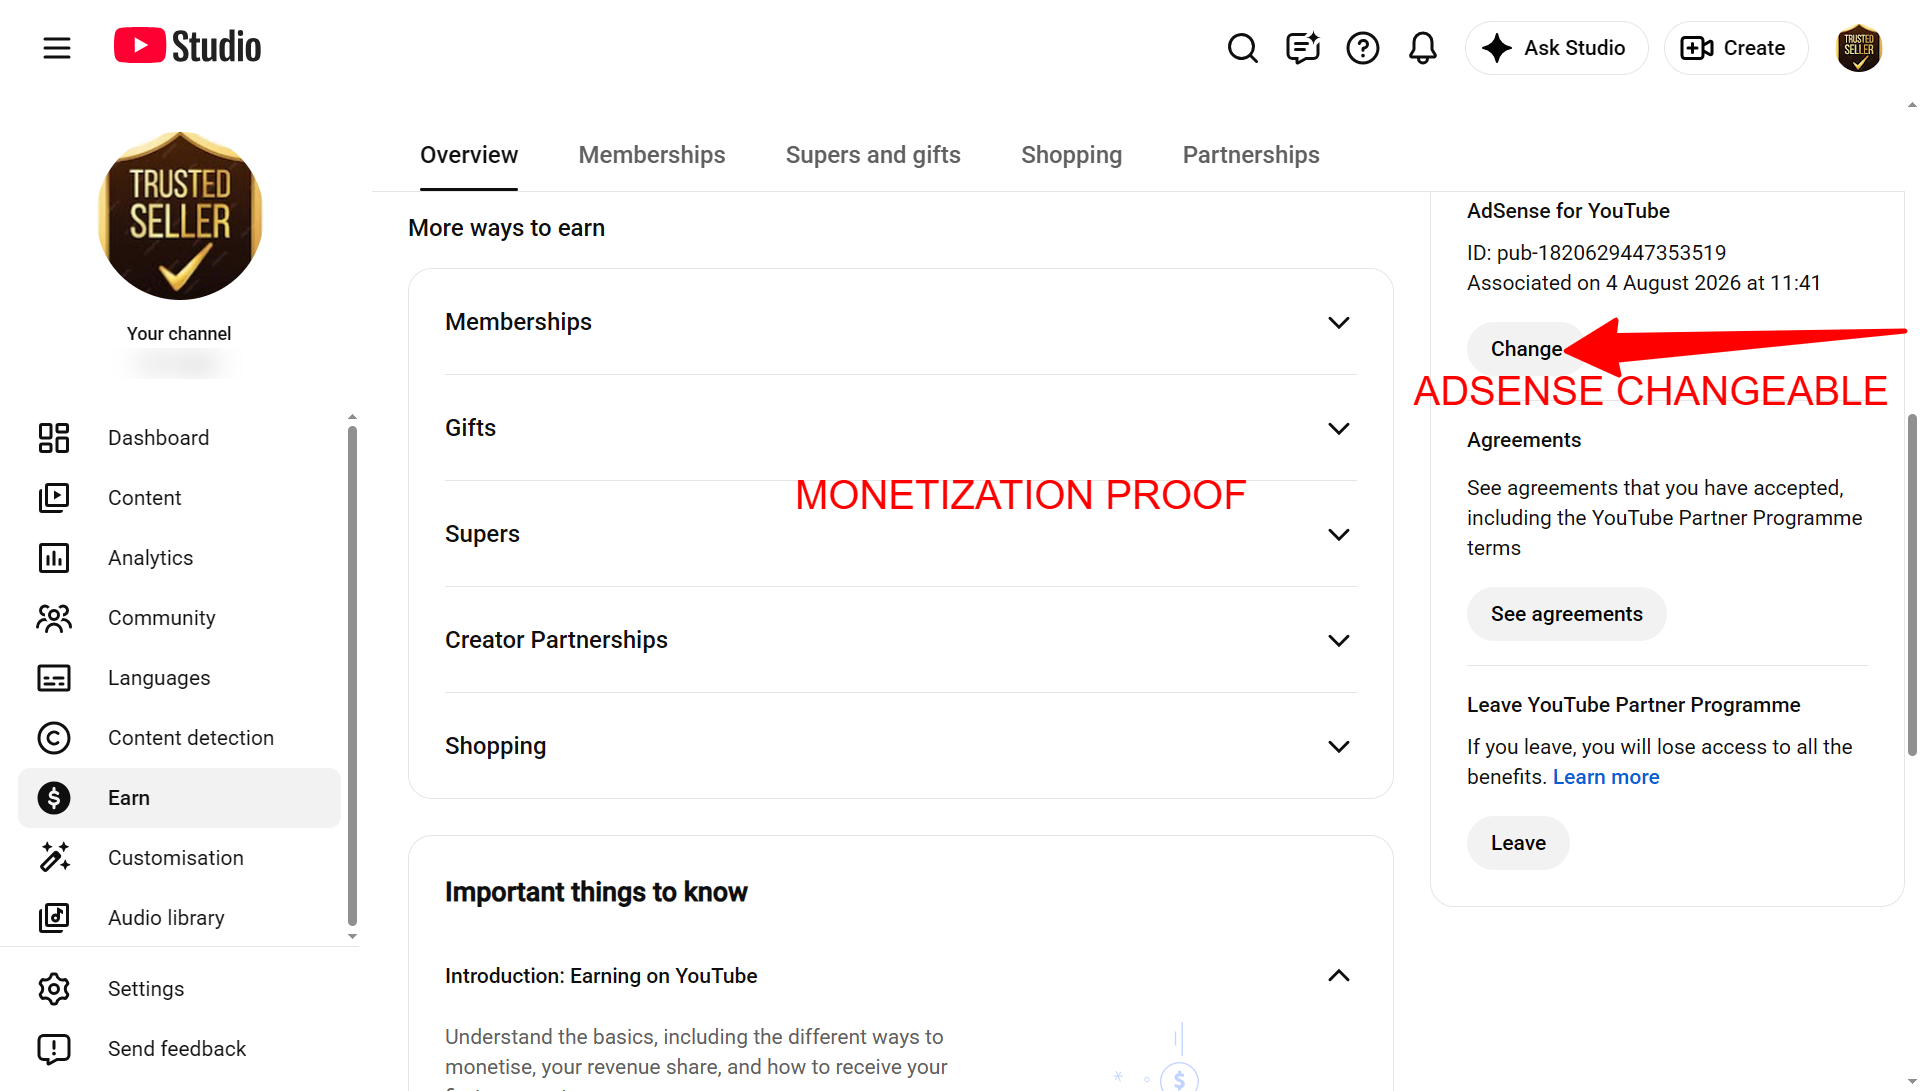Expand the Creator Partnerships section
Viewport: 1920px width, 1091px height.
click(900, 640)
